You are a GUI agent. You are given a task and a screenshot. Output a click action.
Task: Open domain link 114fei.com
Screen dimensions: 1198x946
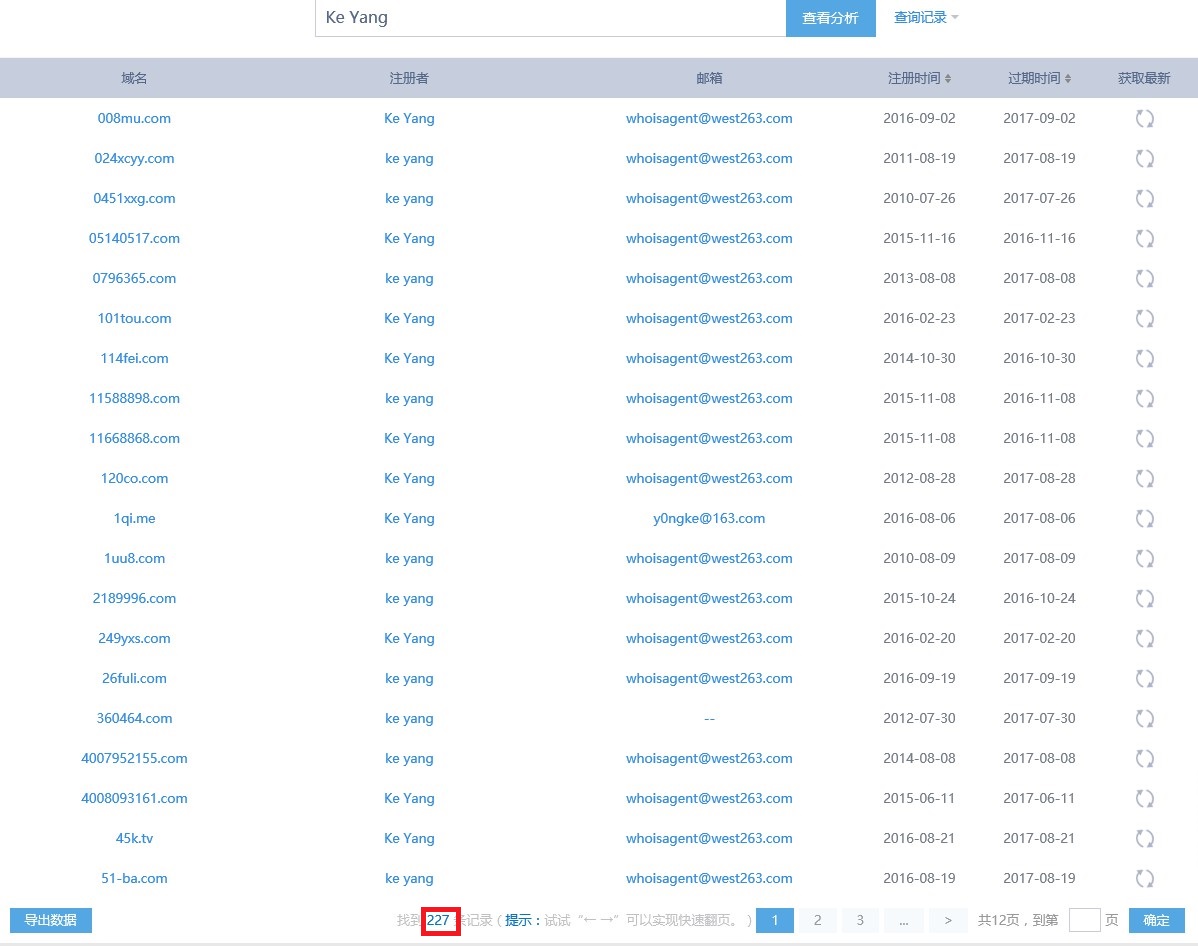(x=134, y=358)
